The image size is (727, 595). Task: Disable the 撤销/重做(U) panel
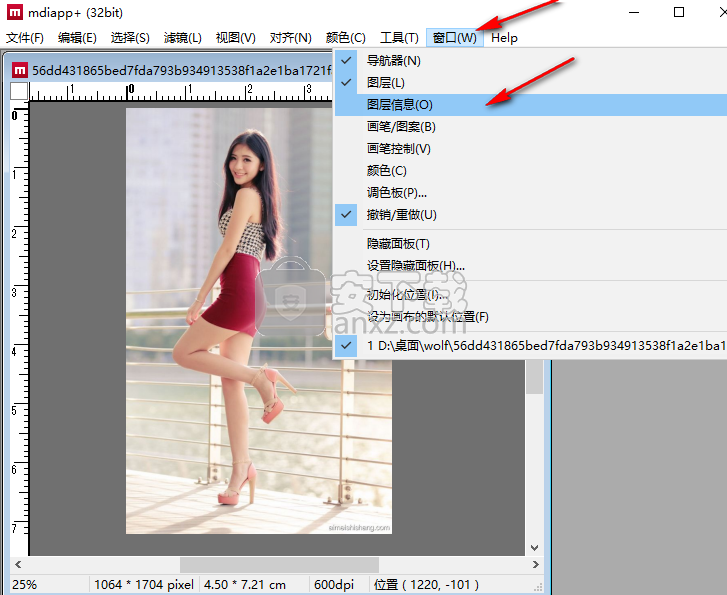pos(401,215)
